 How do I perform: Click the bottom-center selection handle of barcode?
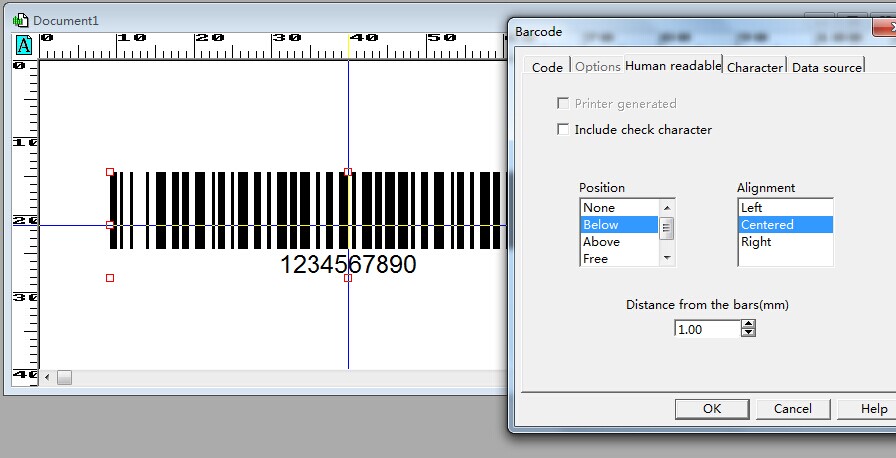coord(348,278)
